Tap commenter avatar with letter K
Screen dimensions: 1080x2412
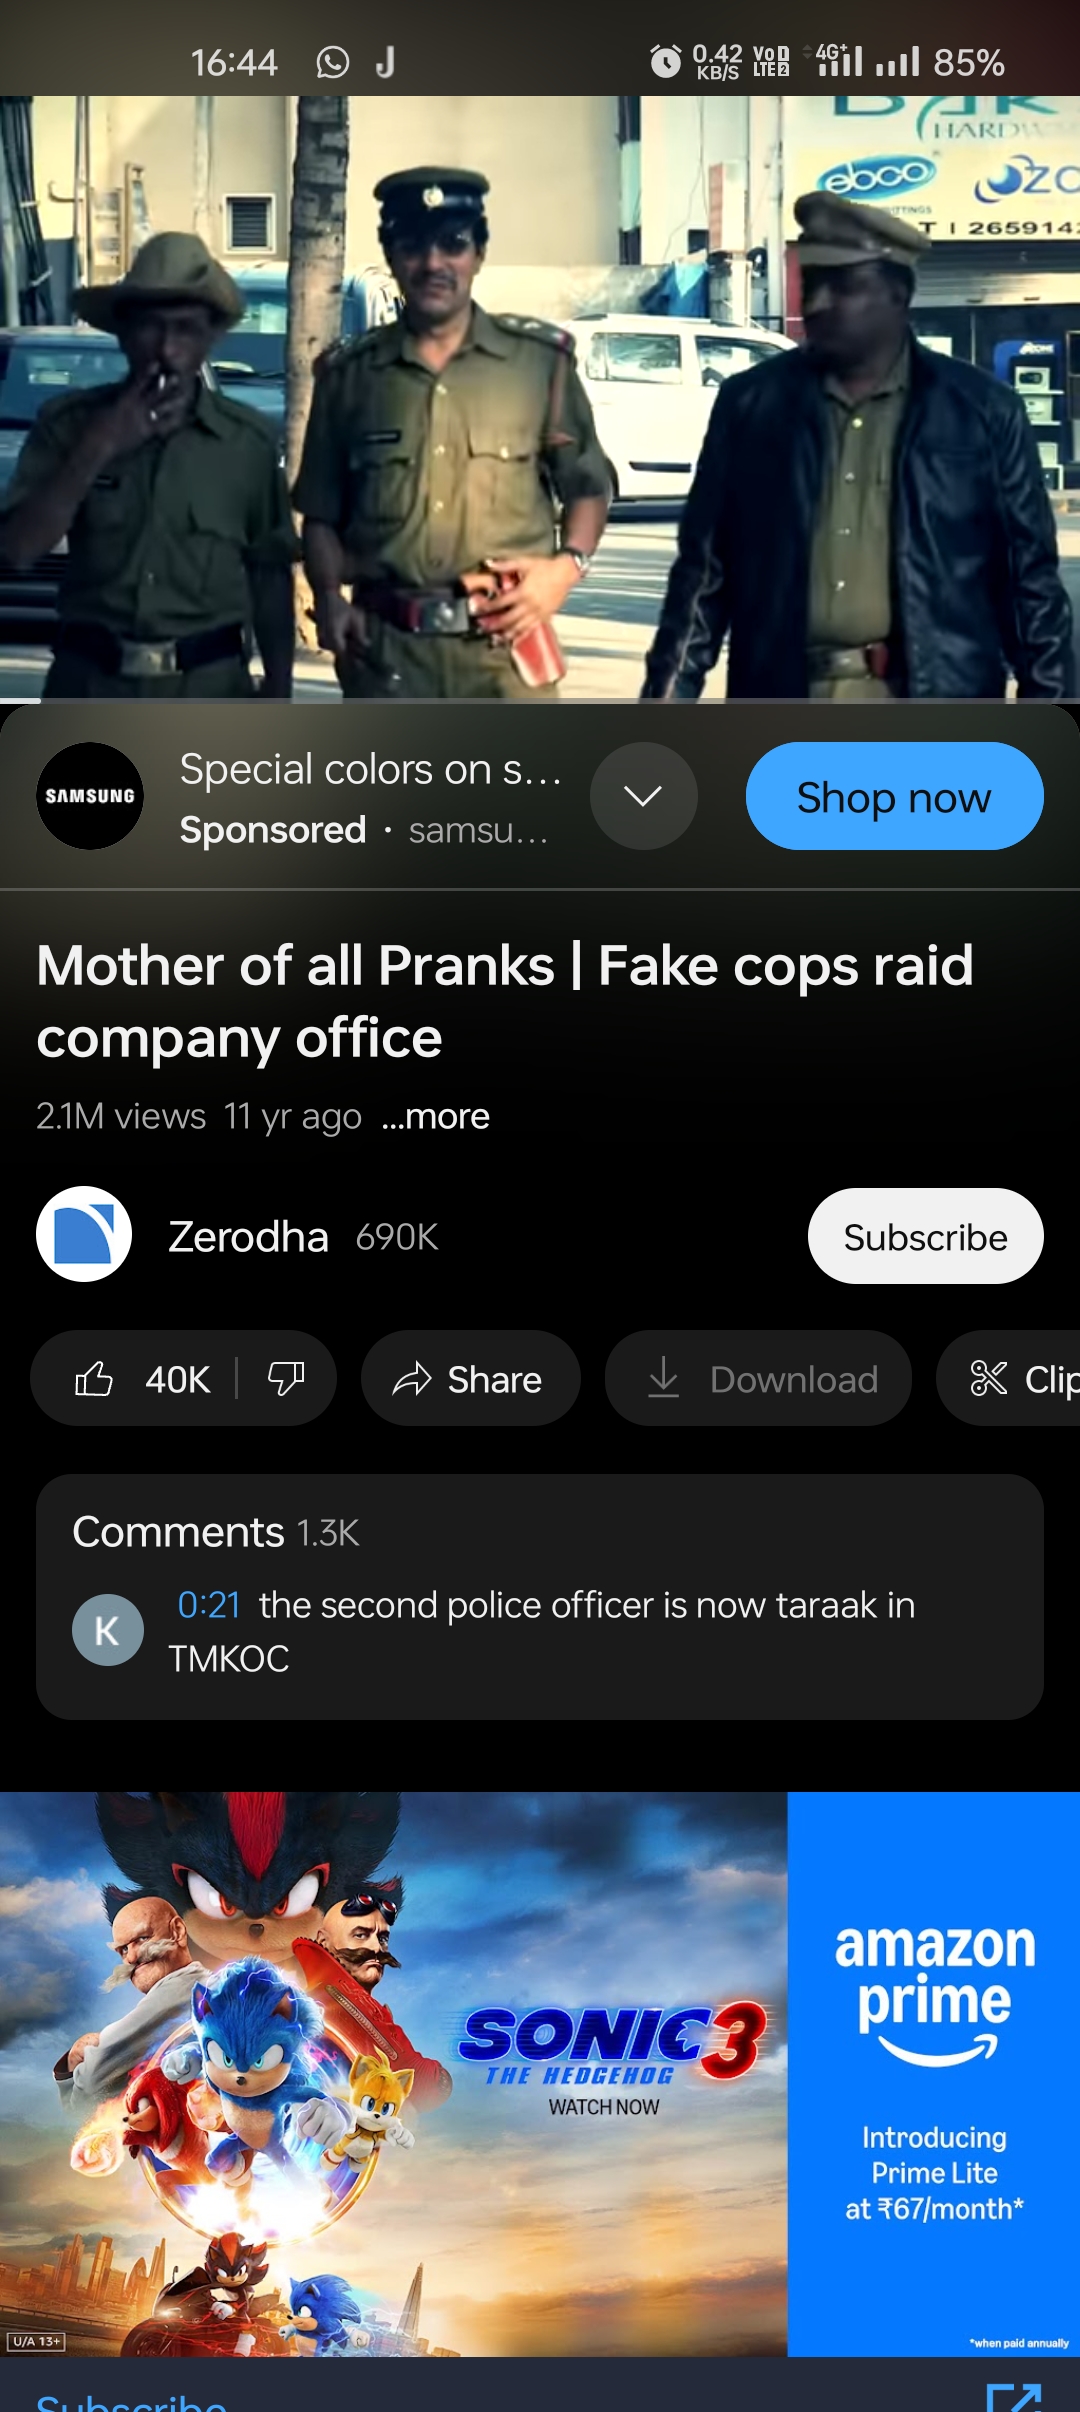108,1630
